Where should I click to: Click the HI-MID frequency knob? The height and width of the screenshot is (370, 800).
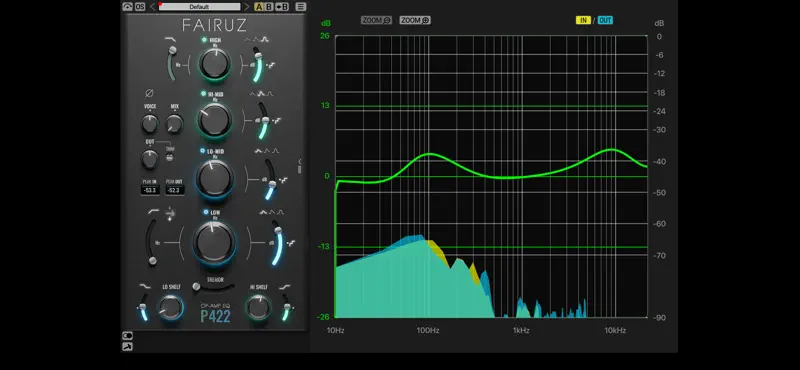click(x=214, y=120)
